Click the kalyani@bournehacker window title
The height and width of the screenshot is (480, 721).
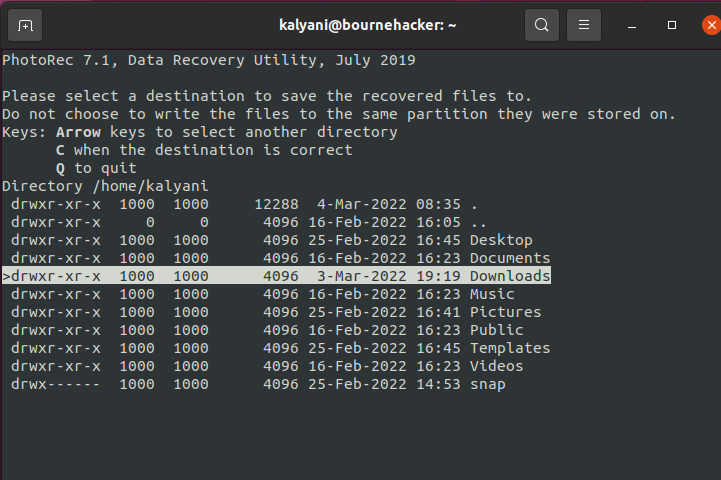pos(367,25)
